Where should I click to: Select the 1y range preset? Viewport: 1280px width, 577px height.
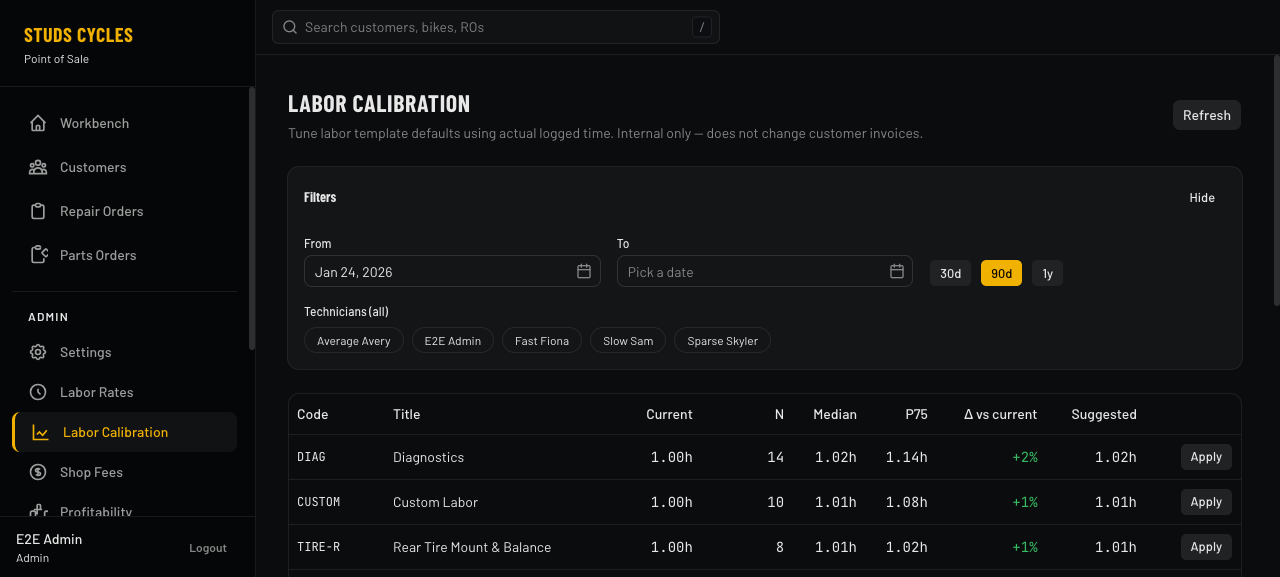[1048, 273]
